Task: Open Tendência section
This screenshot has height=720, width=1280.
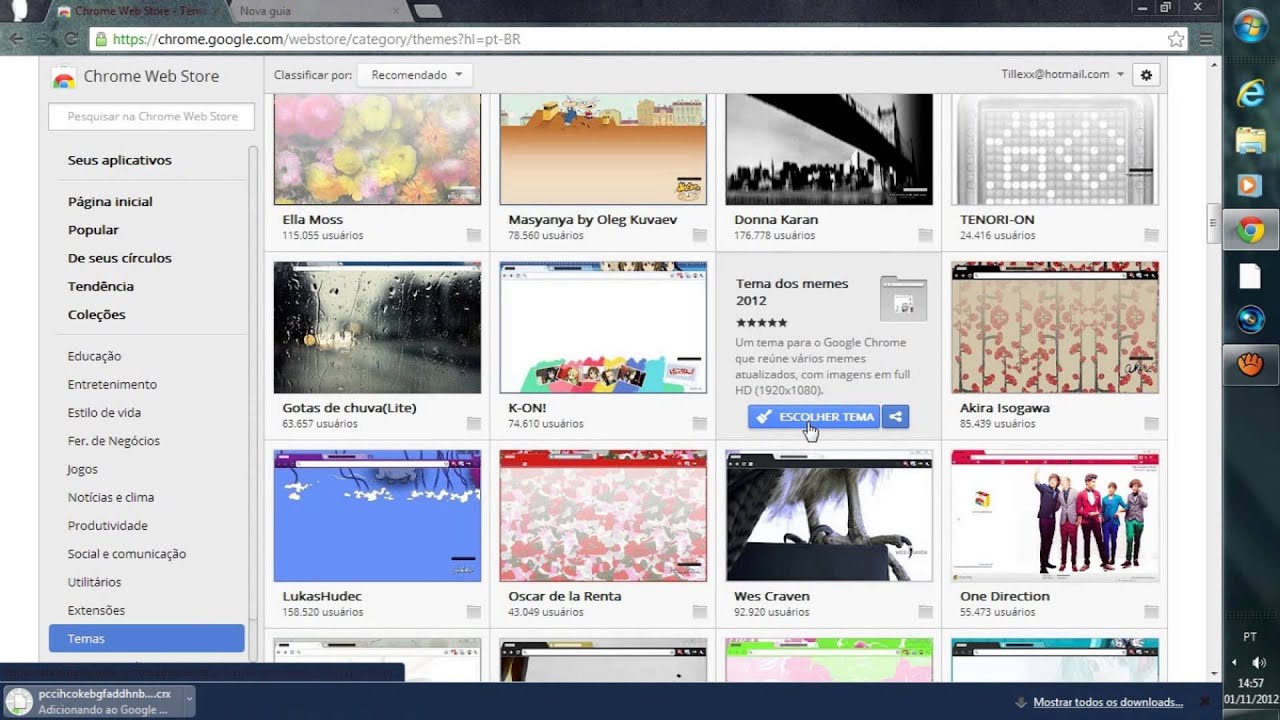Action: click(101, 286)
